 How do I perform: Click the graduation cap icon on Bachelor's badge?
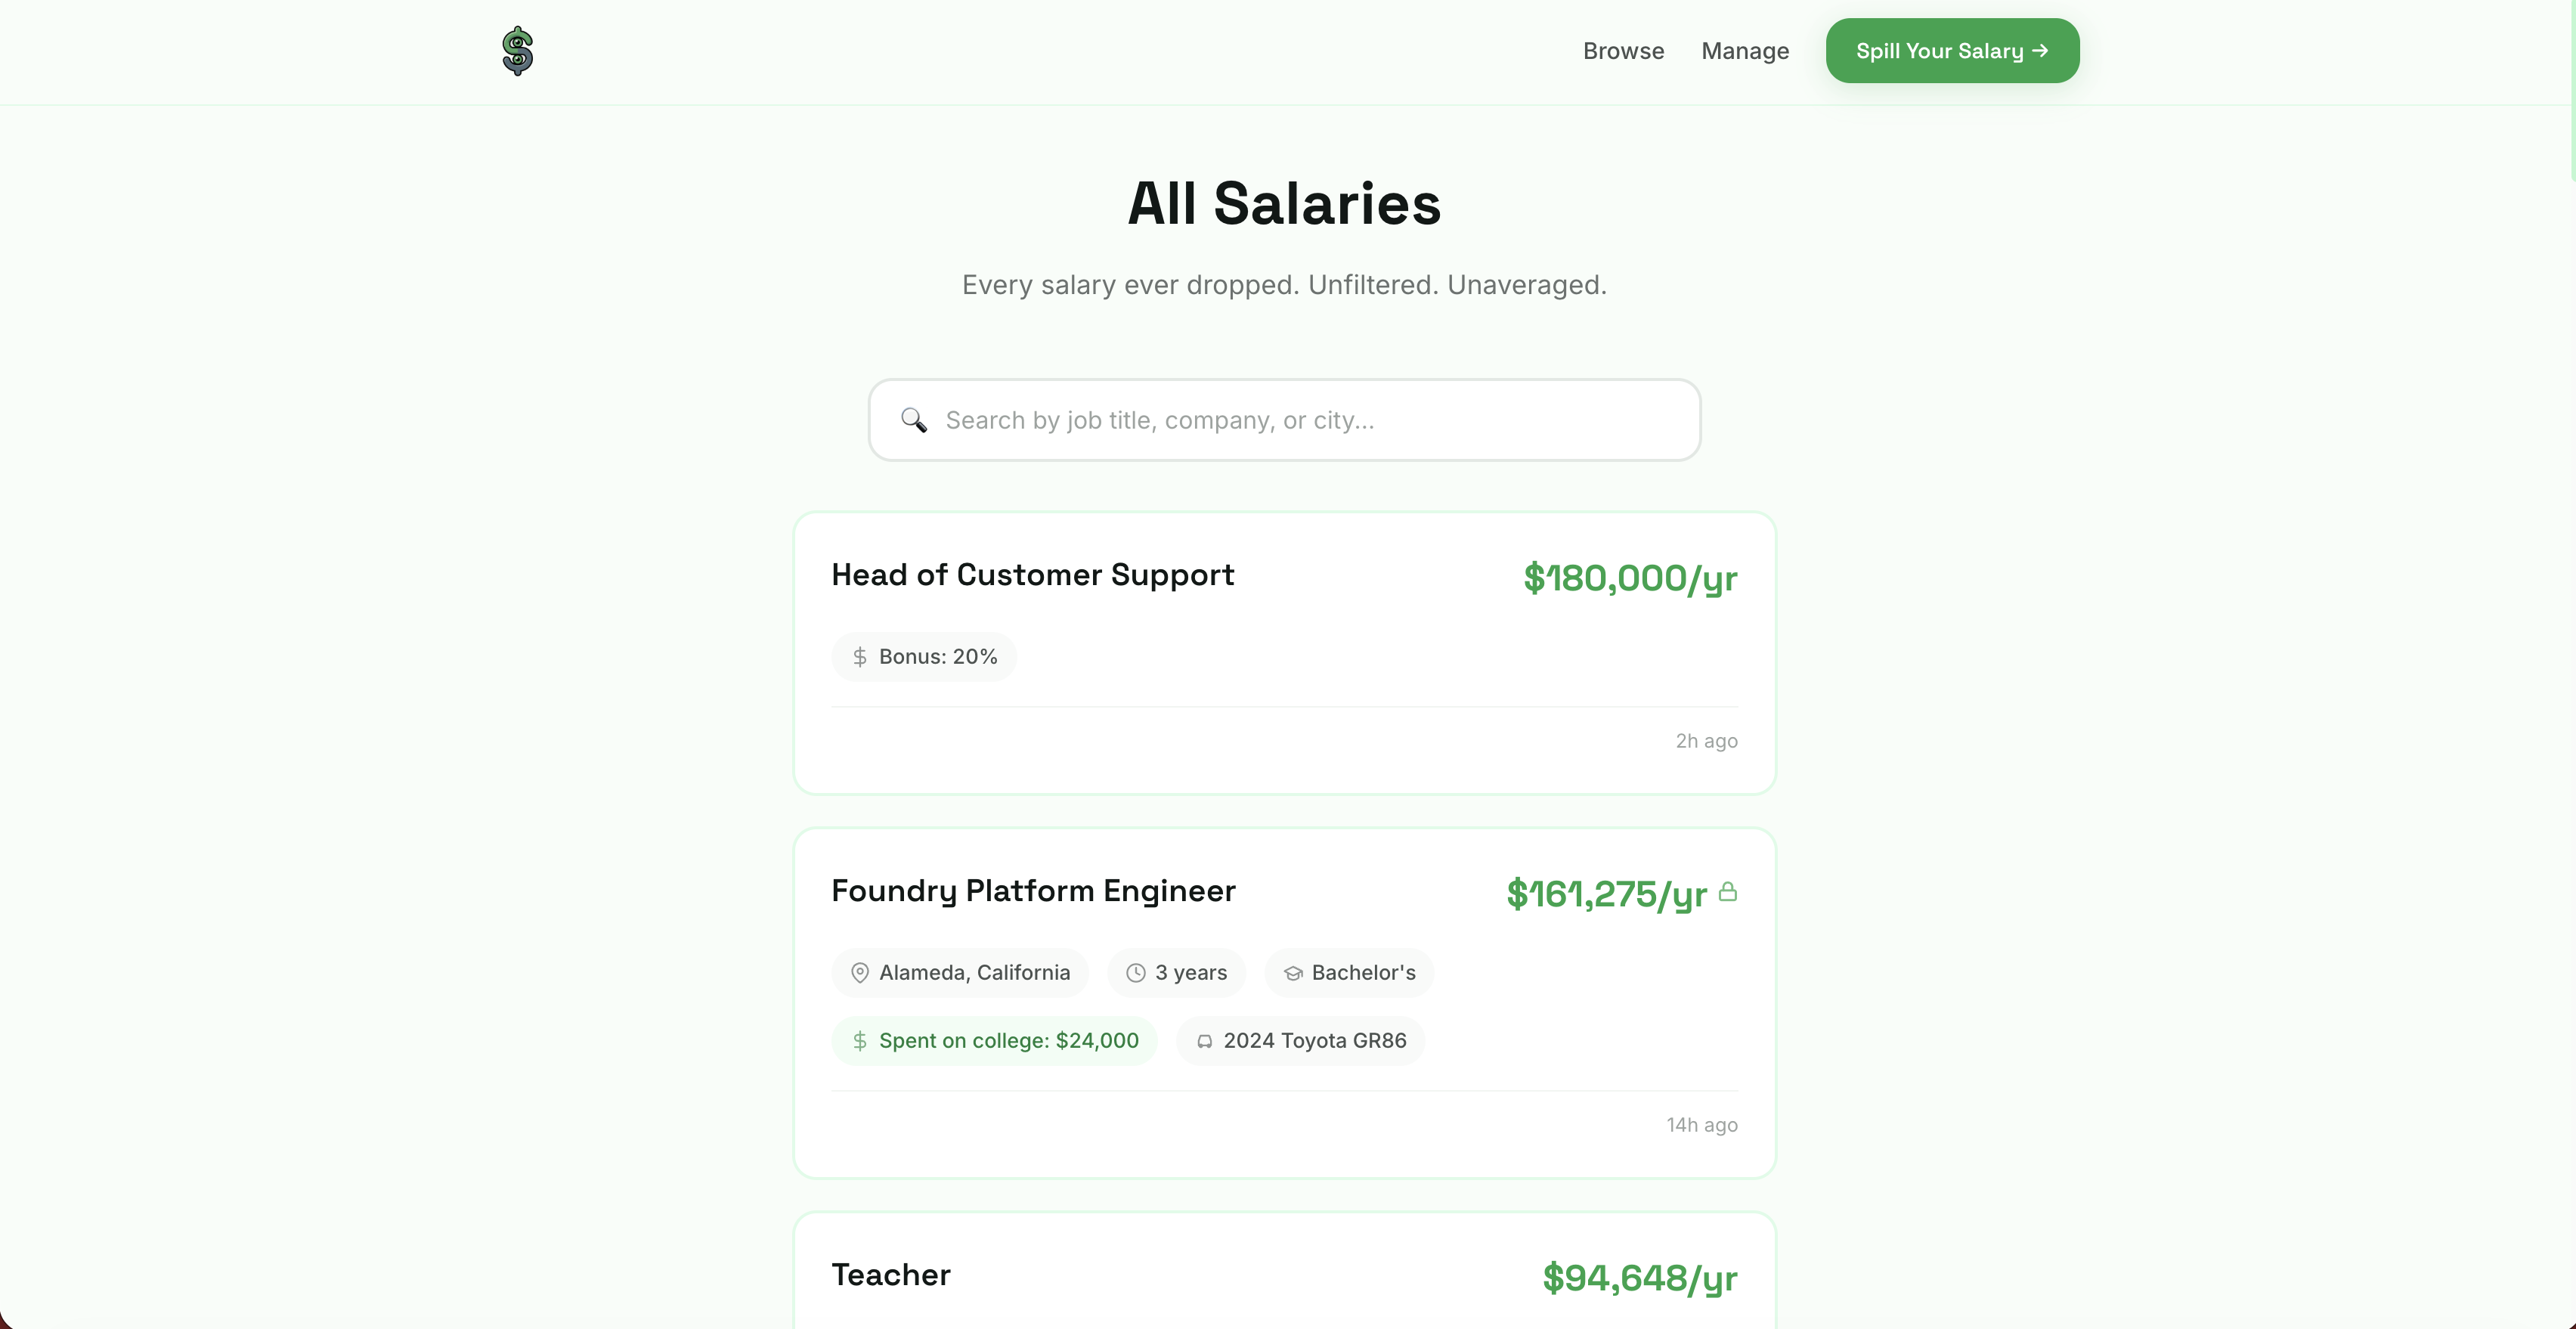1292,972
